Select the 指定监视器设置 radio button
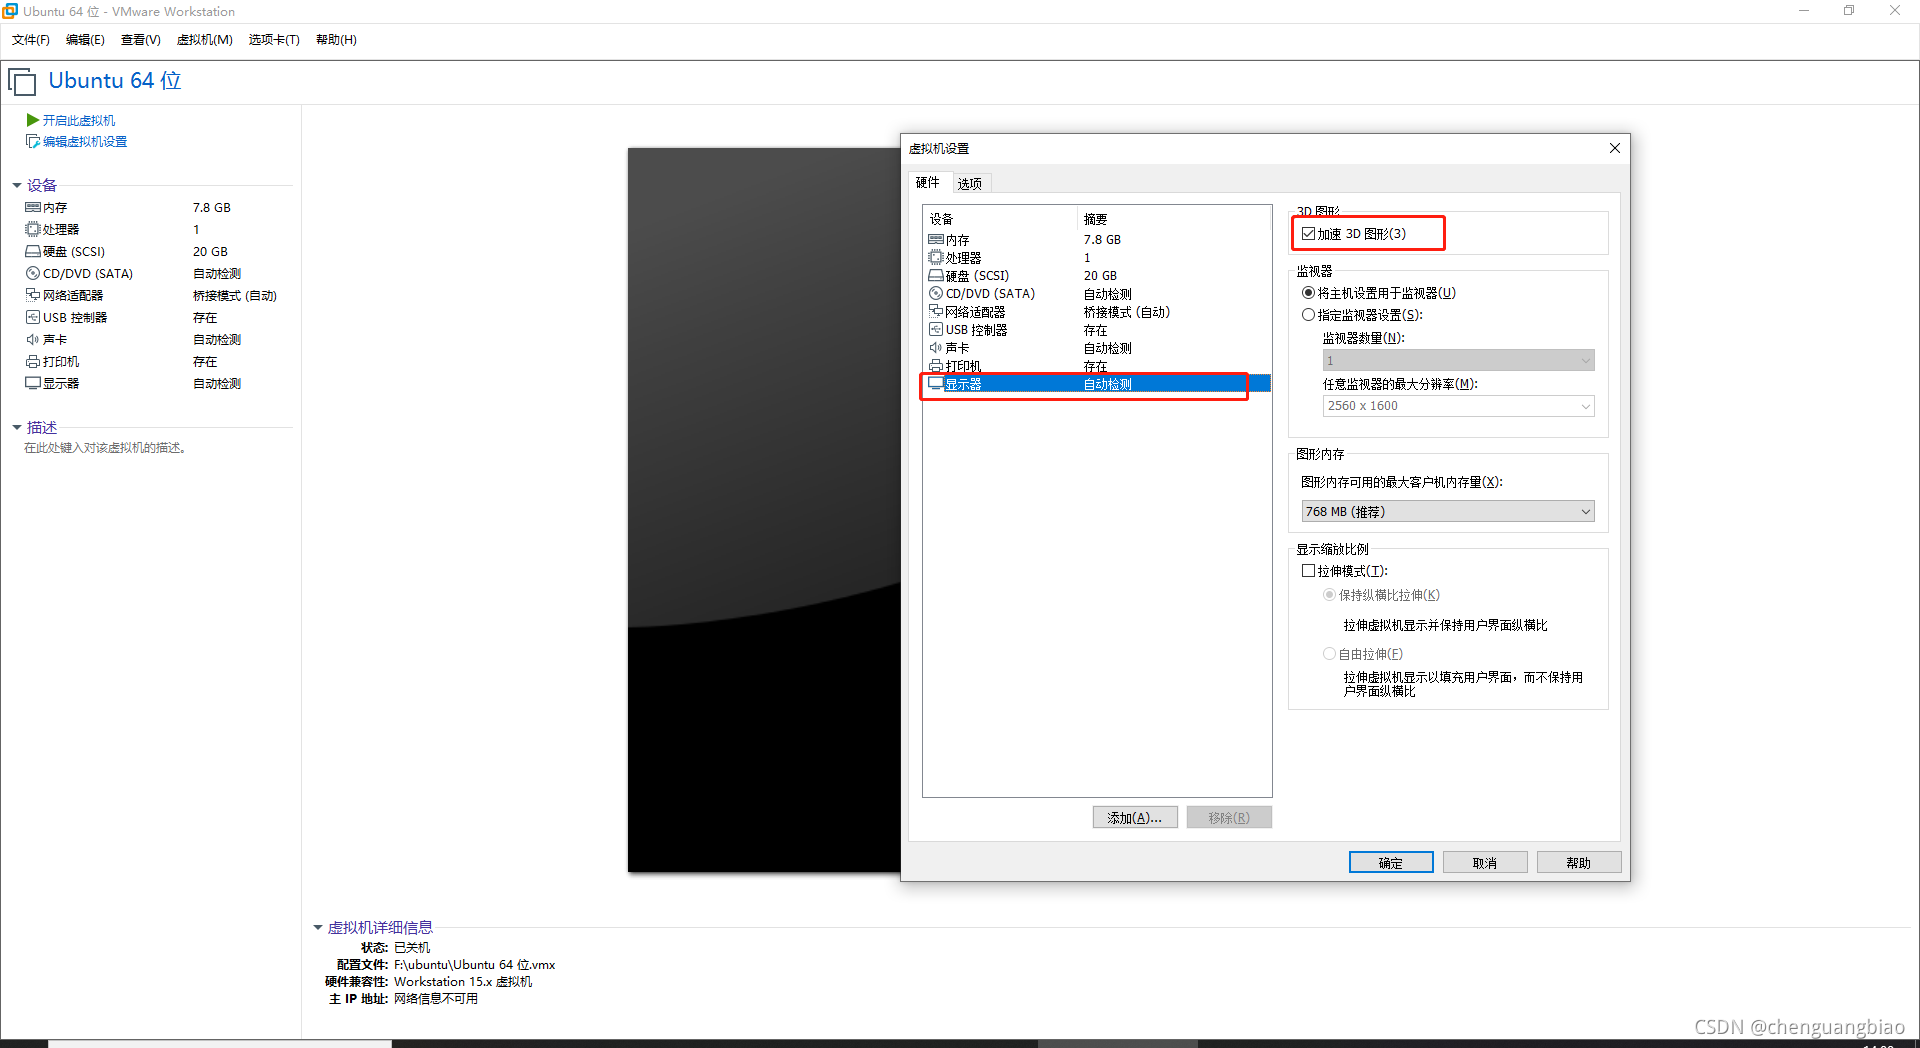Image resolution: width=1920 pixels, height=1048 pixels. coord(1308,314)
